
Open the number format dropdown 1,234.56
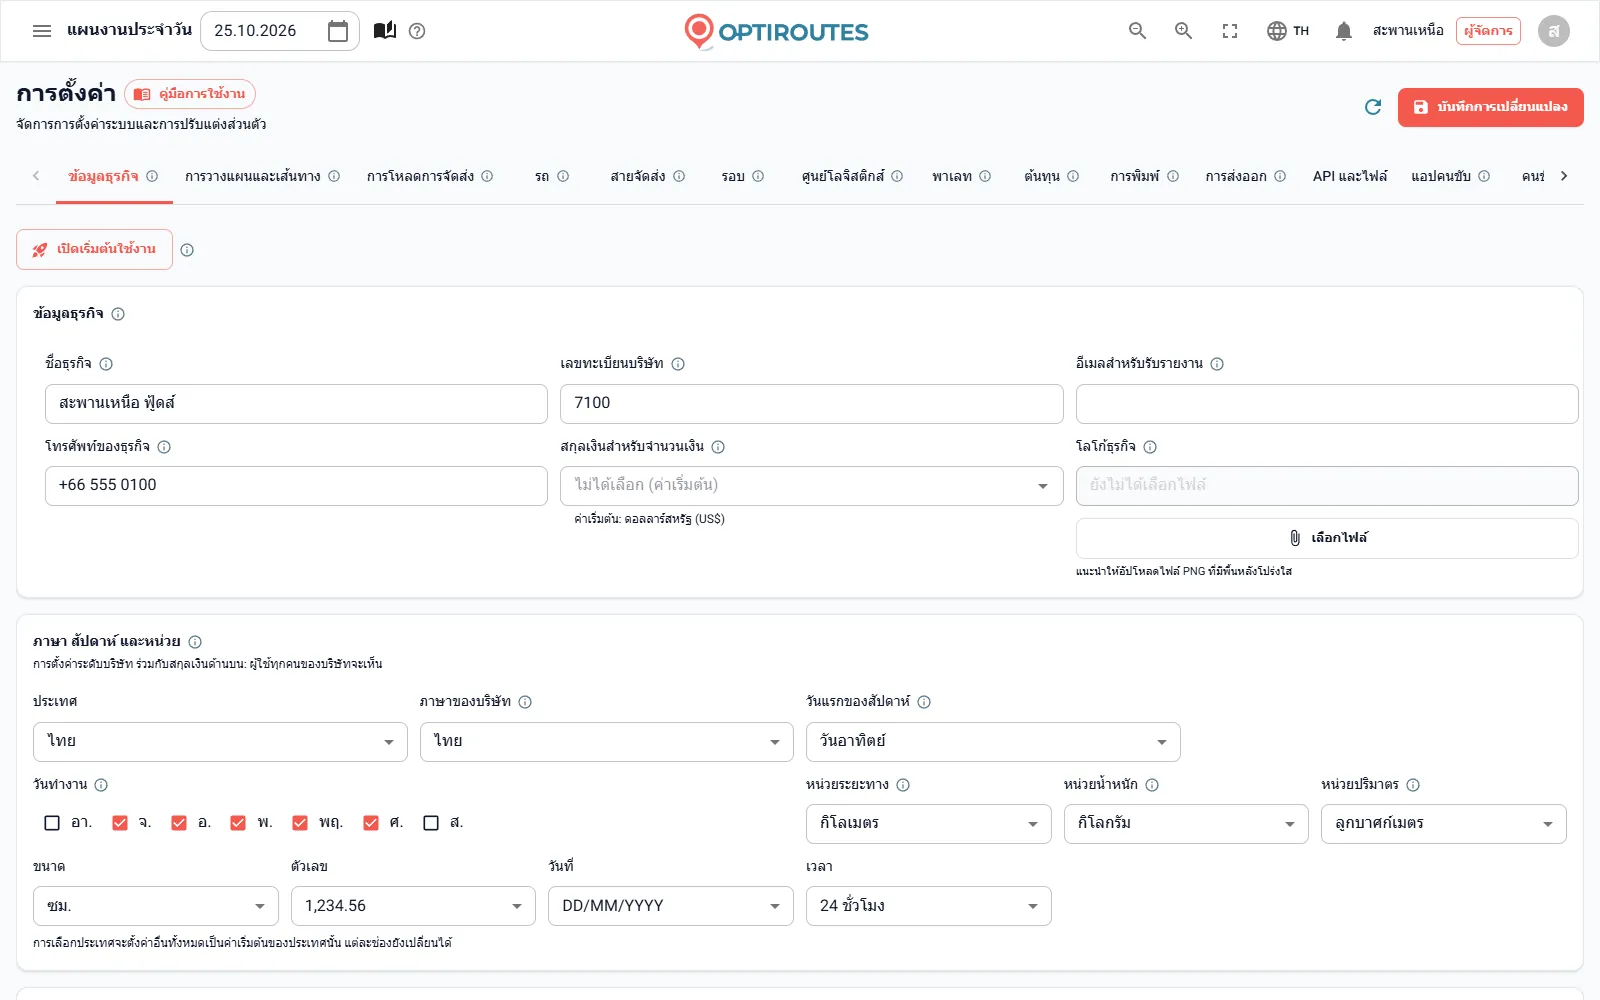(413, 906)
